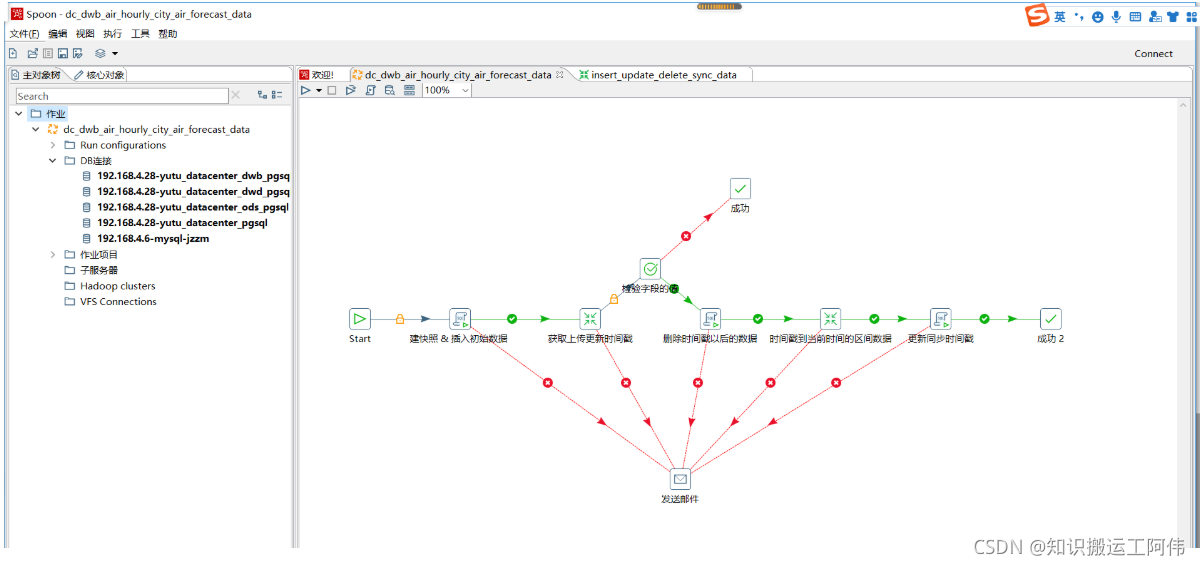1200x565 pixels.
Task: Click the replay job toolbar icon
Action: coord(351,90)
